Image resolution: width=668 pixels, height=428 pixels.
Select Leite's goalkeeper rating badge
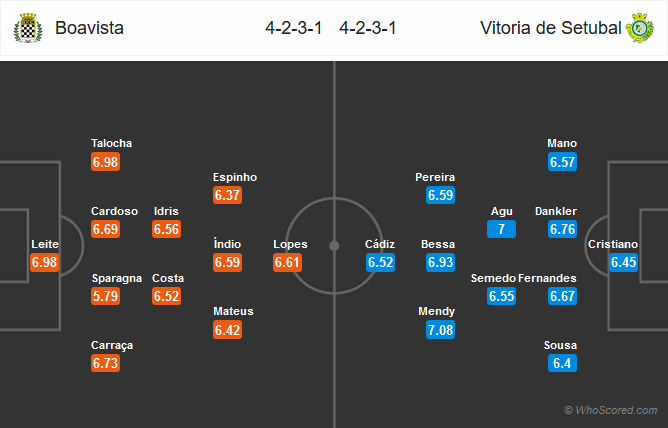44,262
